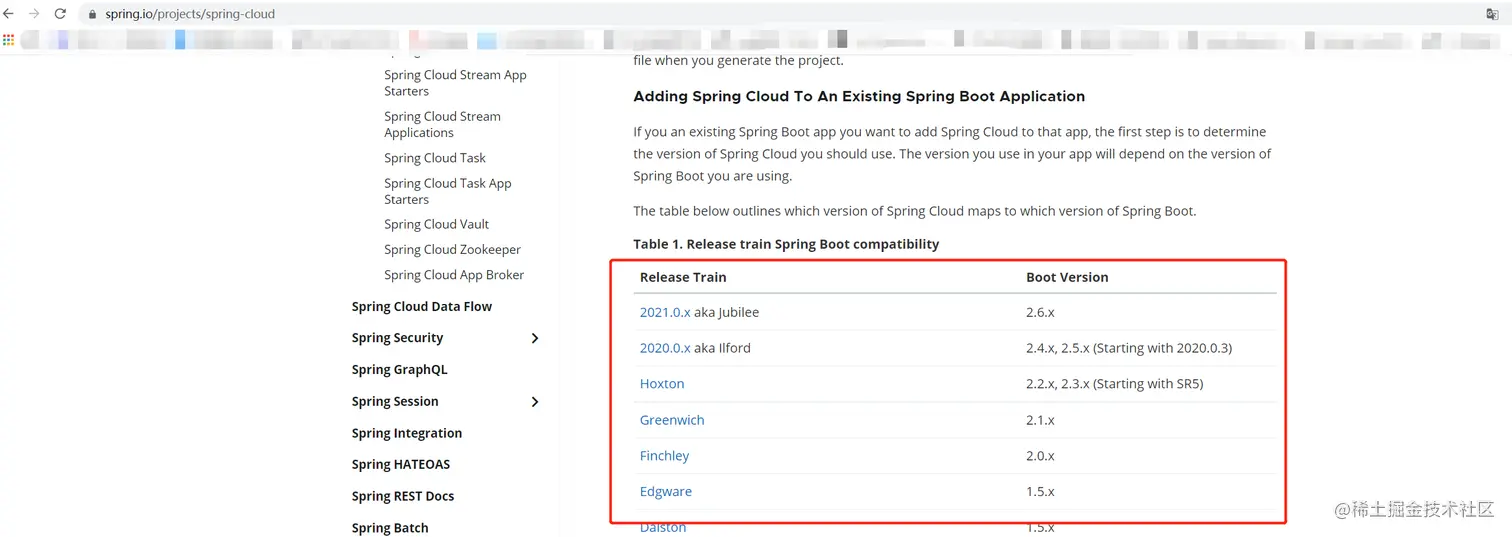Click the 'Table 1. Release train Spring Boot compatibility' caption

tap(786, 244)
